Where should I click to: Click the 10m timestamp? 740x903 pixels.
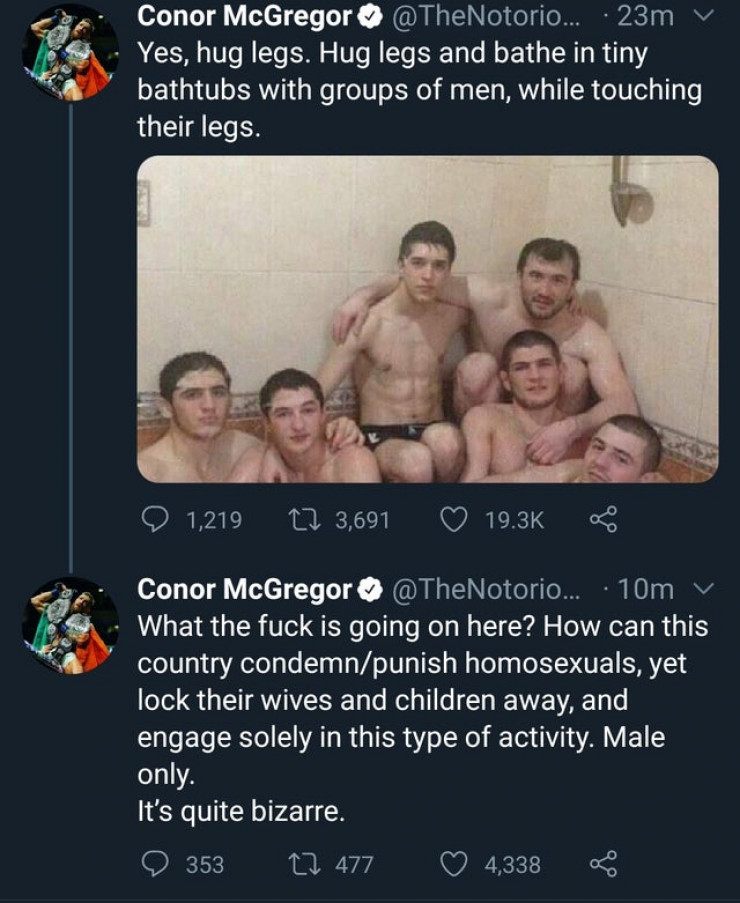pos(646,589)
